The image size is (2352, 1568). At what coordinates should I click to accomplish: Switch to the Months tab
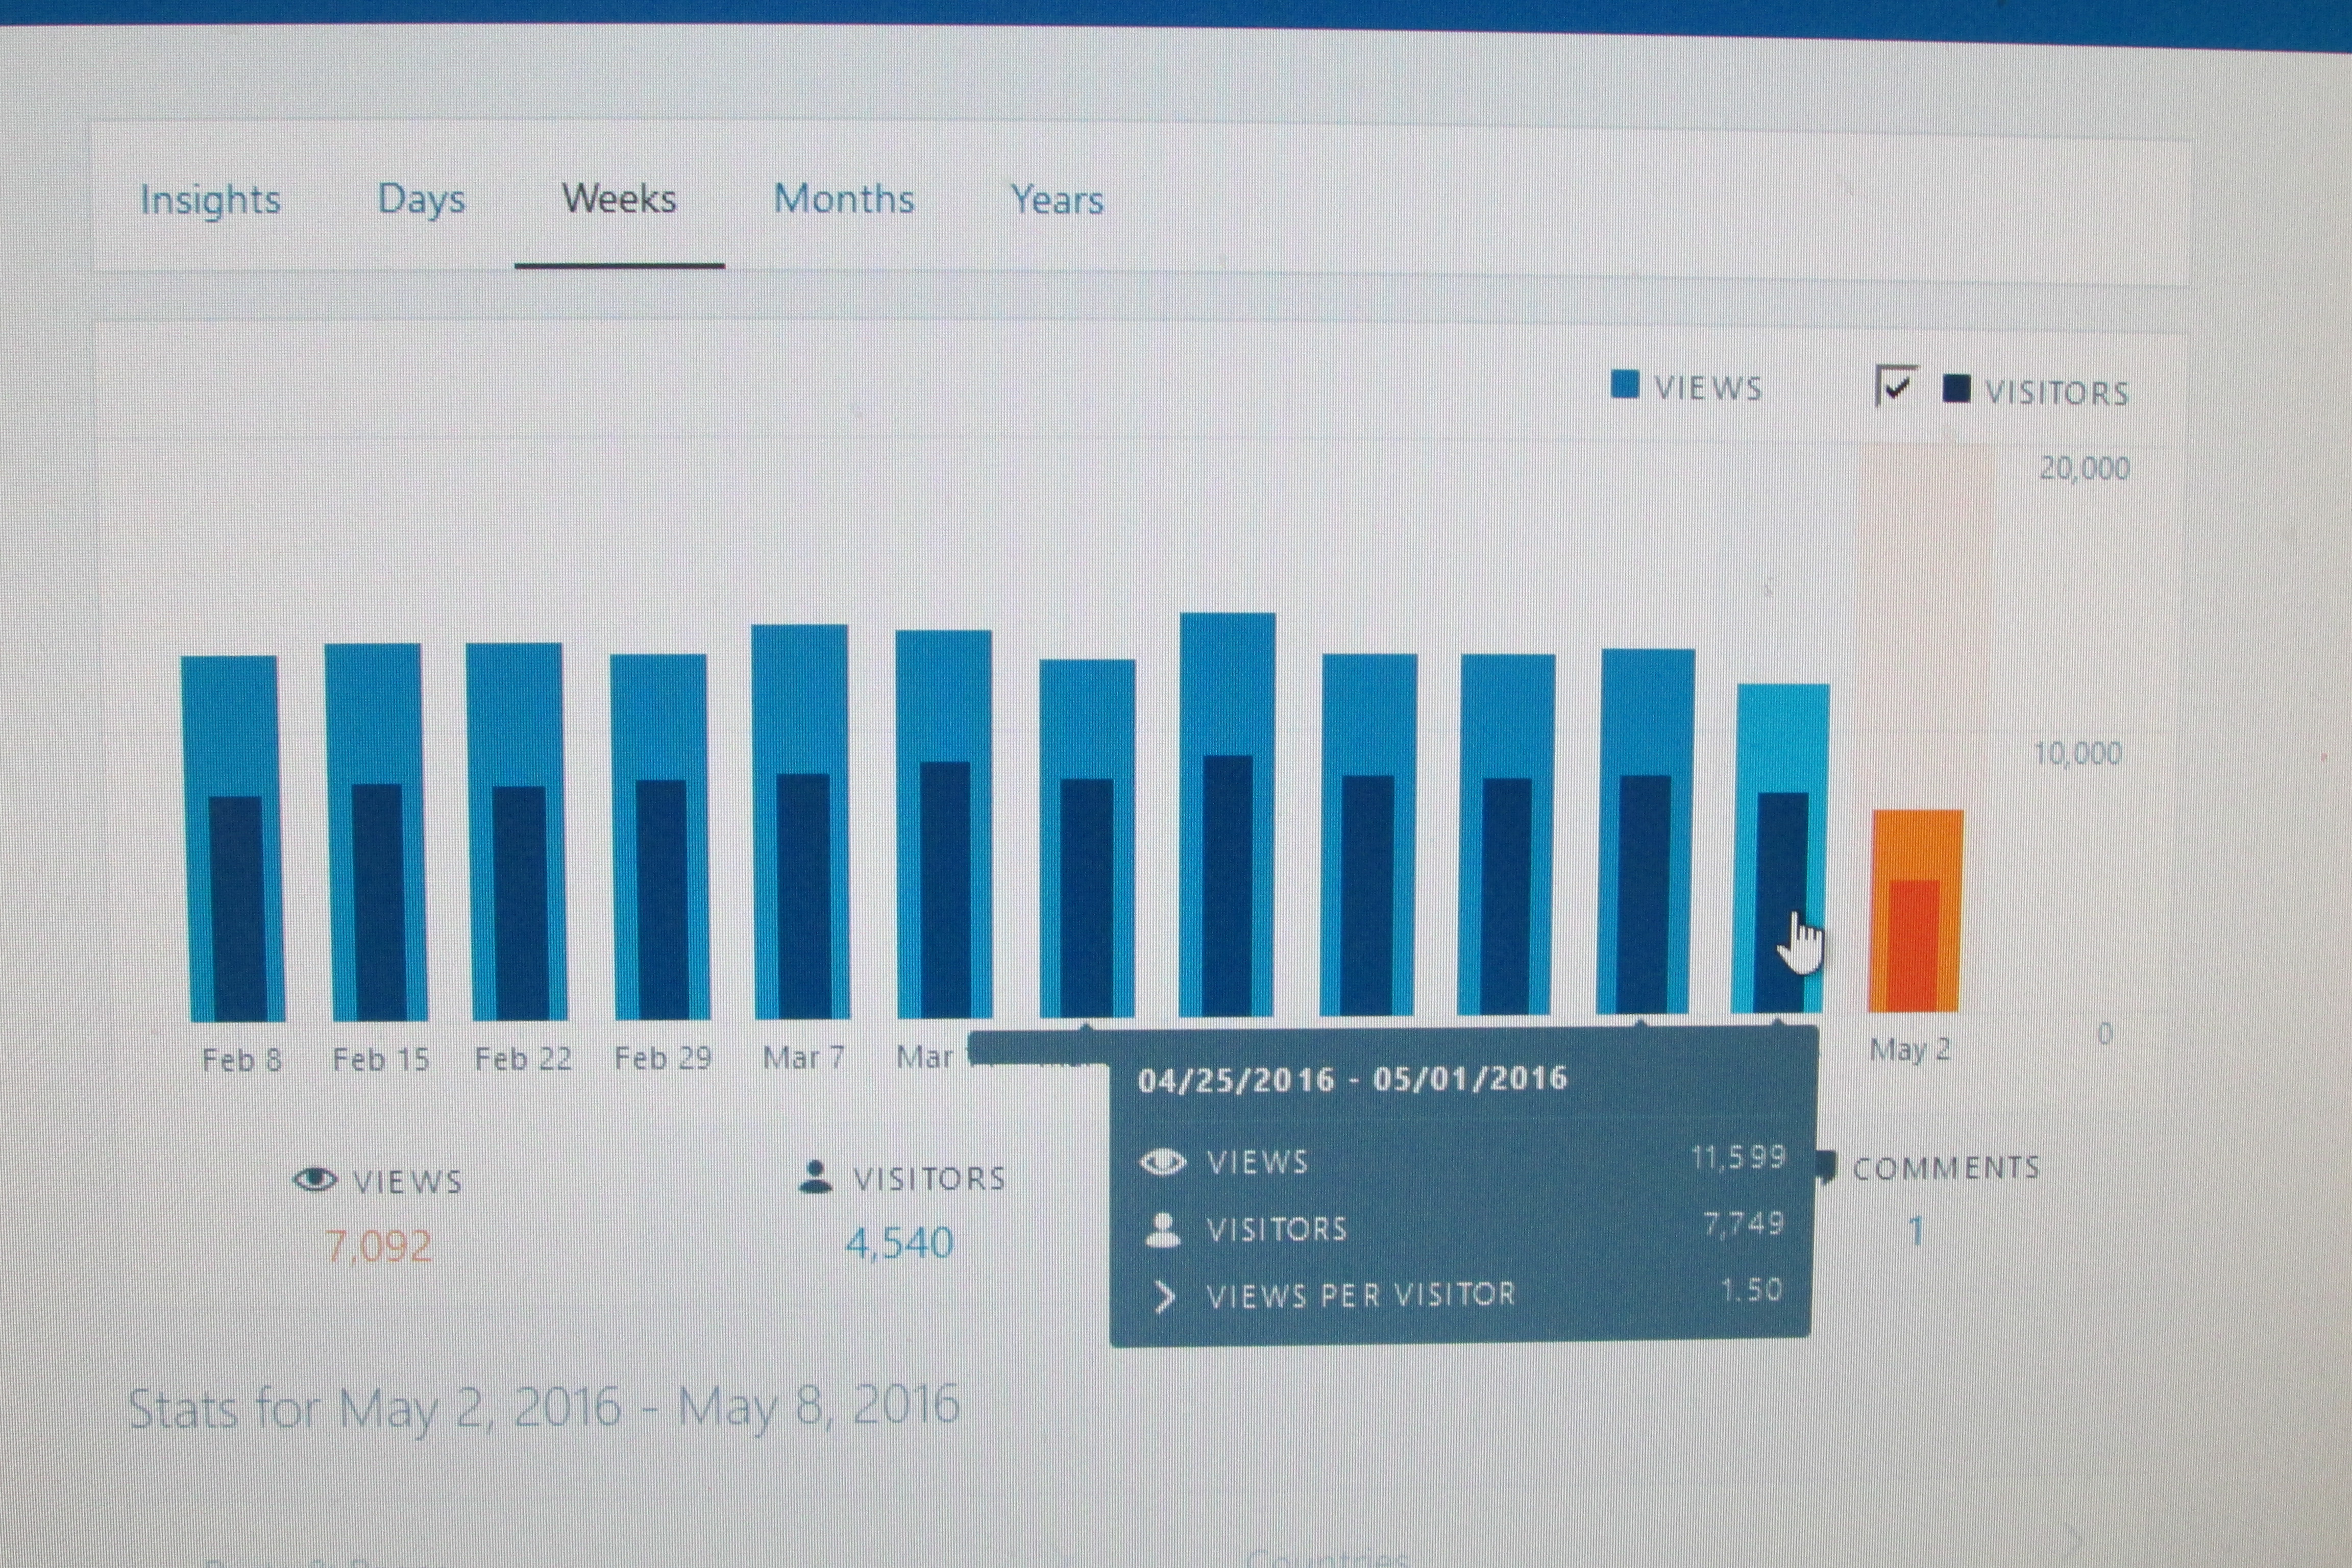[x=844, y=200]
